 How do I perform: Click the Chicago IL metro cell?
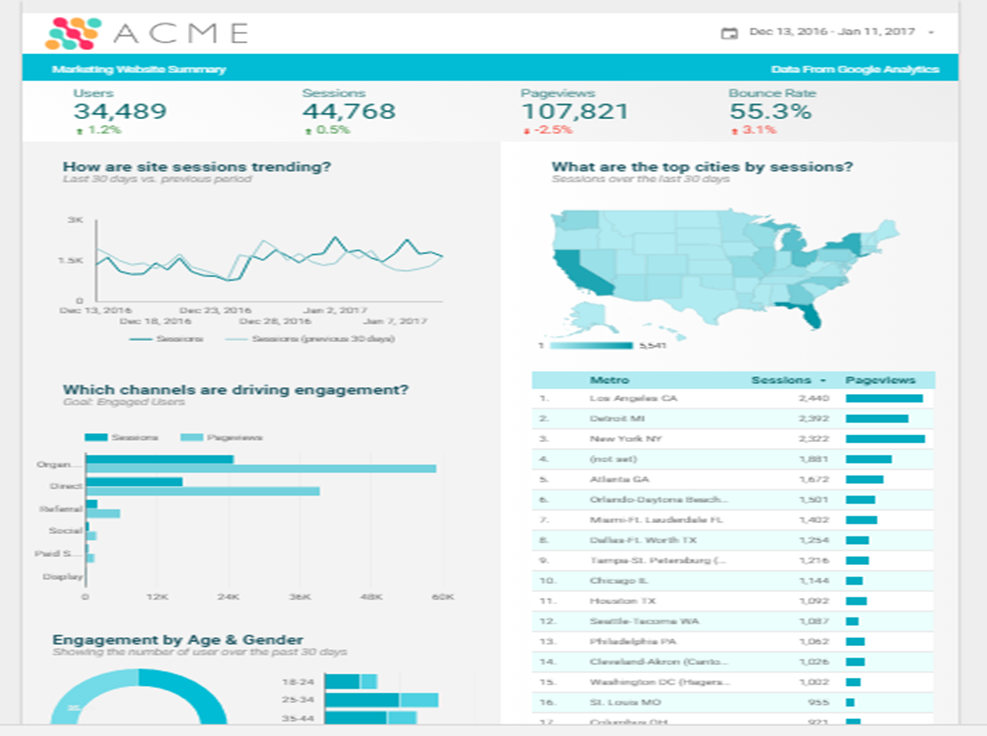(x=618, y=580)
